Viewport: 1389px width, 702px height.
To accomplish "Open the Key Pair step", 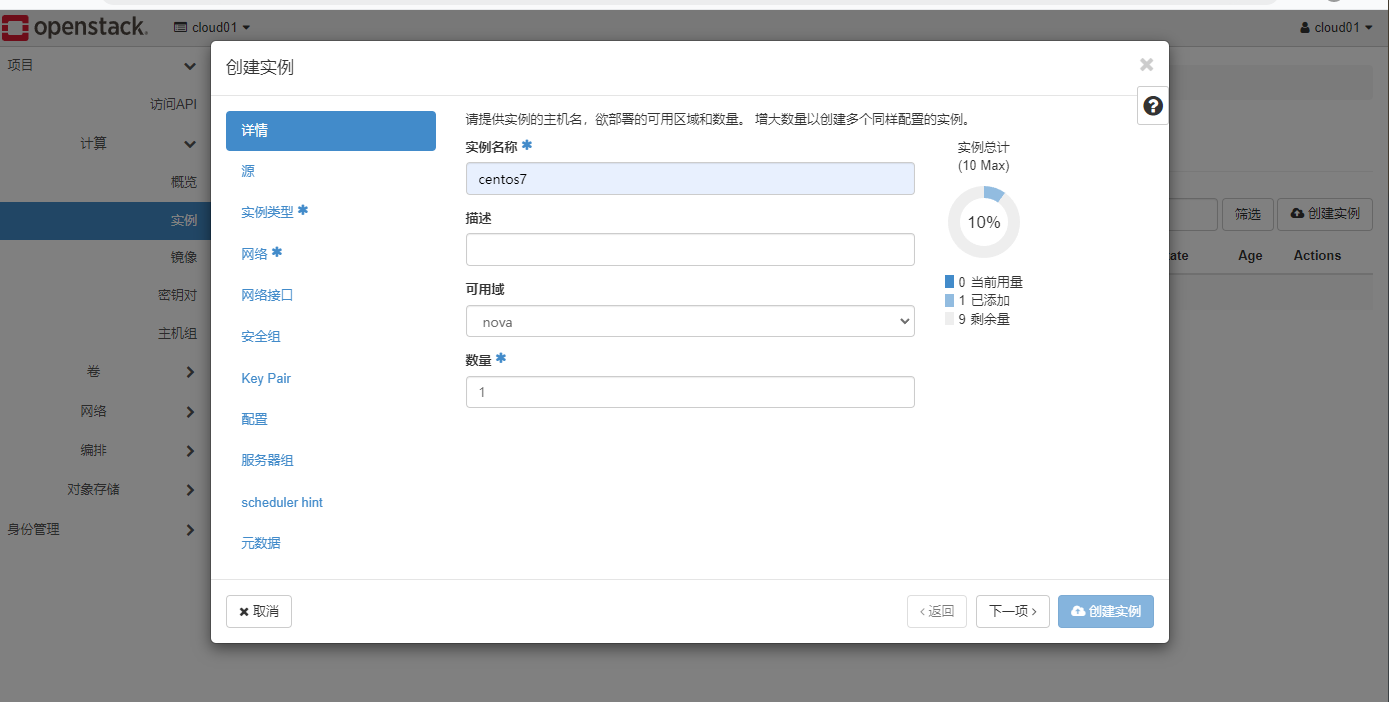I will pyautogui.click(x=266, y=378).
